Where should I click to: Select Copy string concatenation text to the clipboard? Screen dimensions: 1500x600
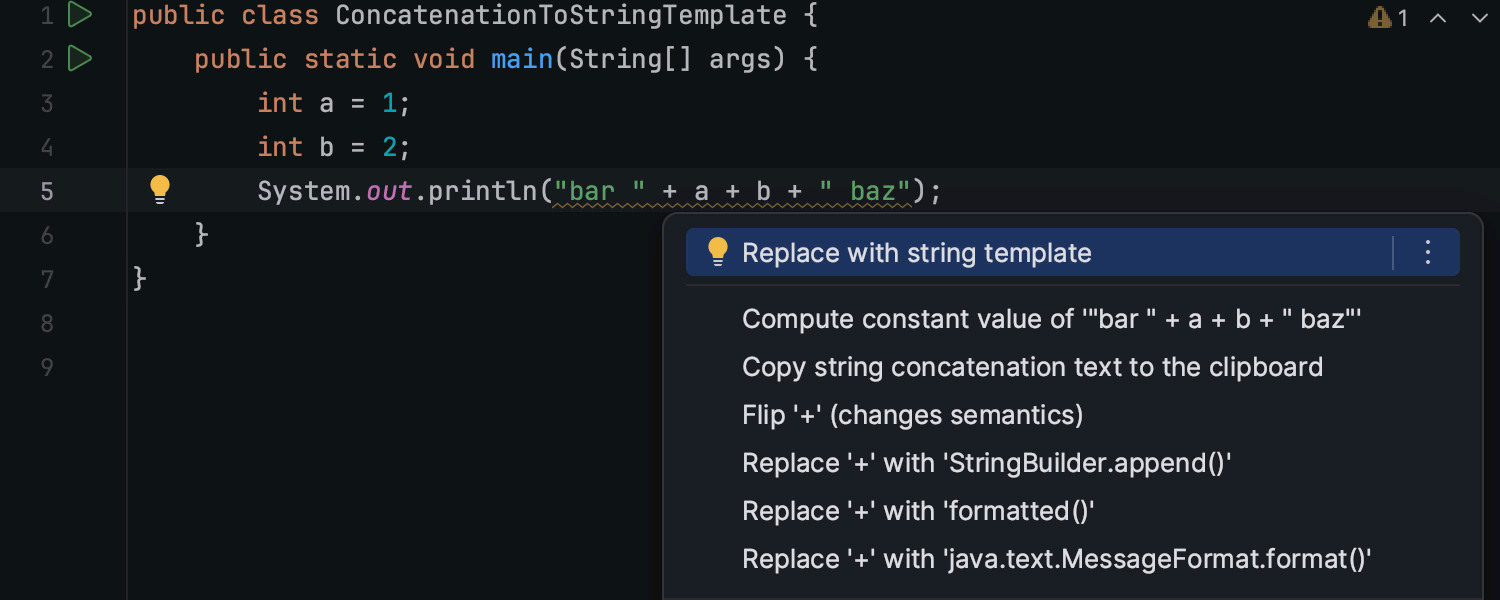pyautogui.click(x=1032, y=367)
